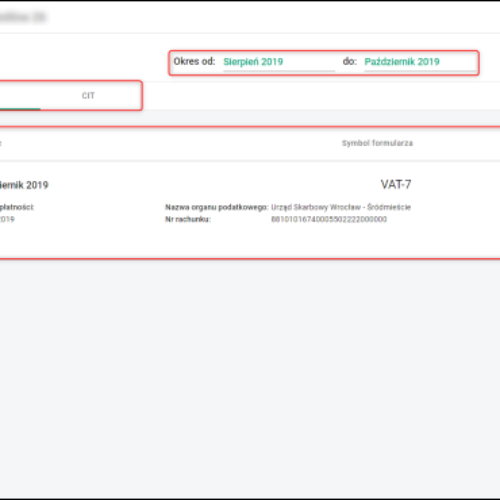Click the do: label before end date
The height and width of the screenshot is (500, 500).
(x=350, y=61)
